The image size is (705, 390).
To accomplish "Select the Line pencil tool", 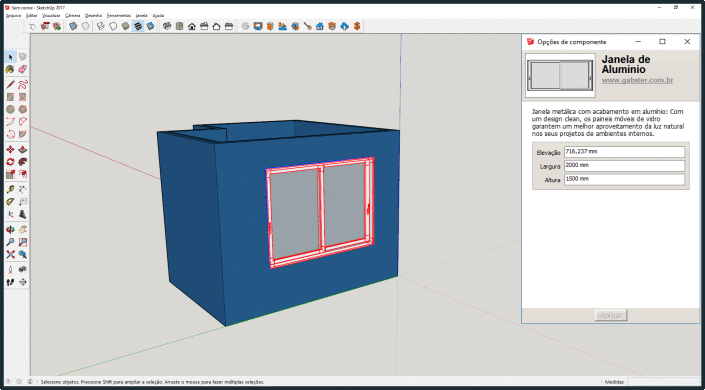I will click(x=10, y=84).
